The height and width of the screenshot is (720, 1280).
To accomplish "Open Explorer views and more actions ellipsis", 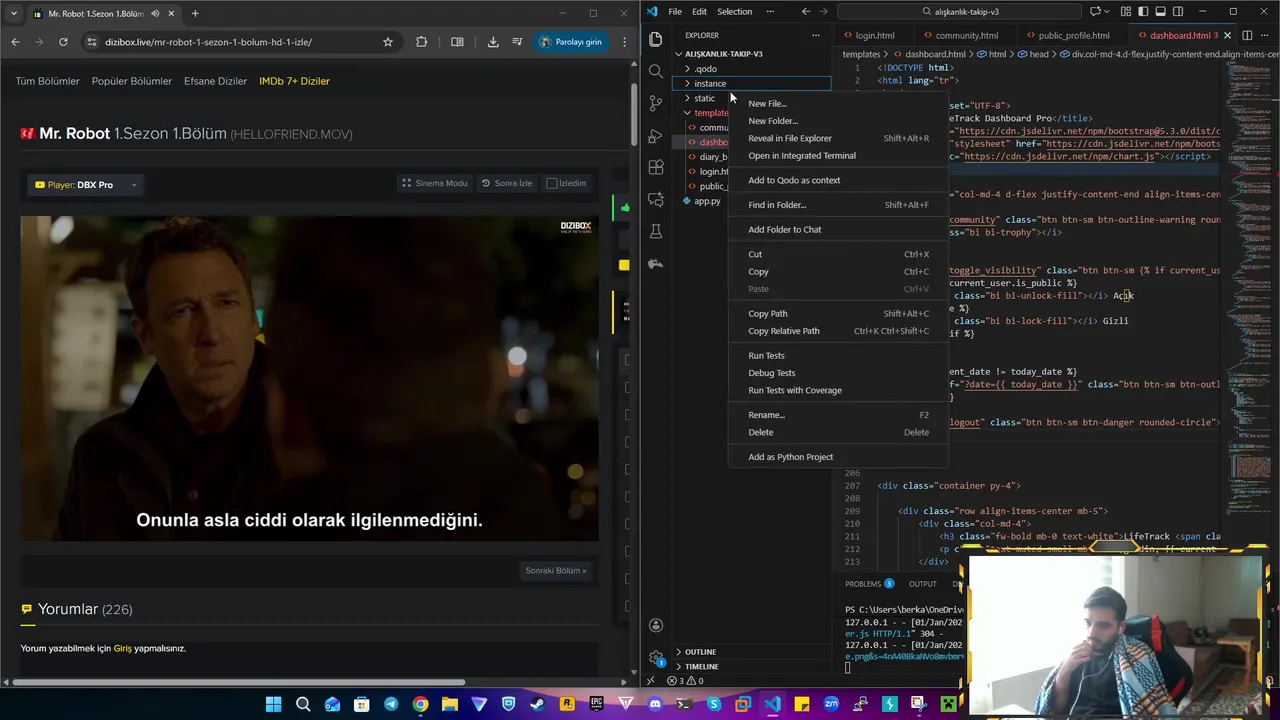I will click(816, 35).
